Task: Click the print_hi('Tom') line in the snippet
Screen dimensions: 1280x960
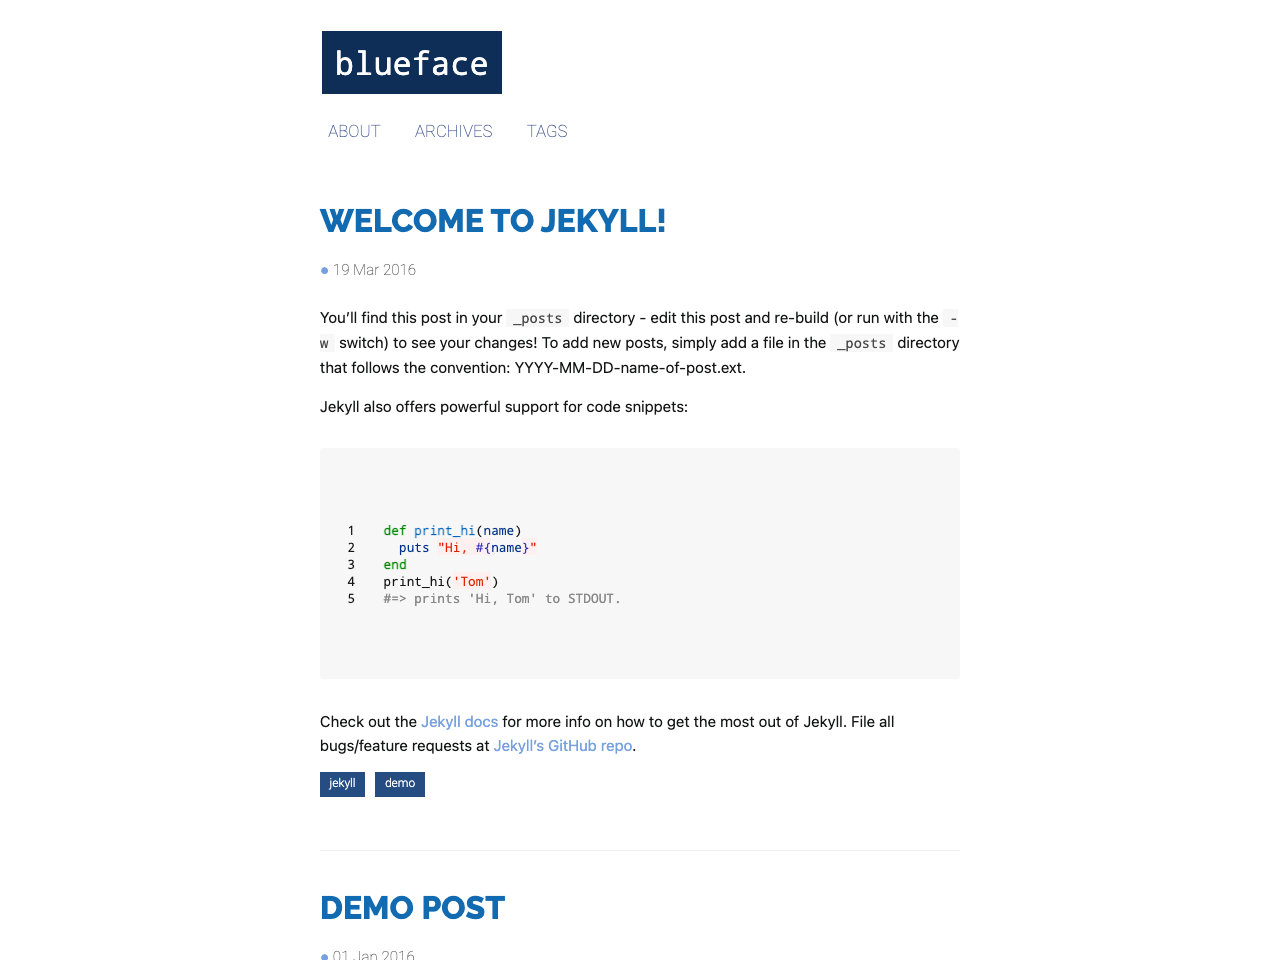Action: click(439, 581)
